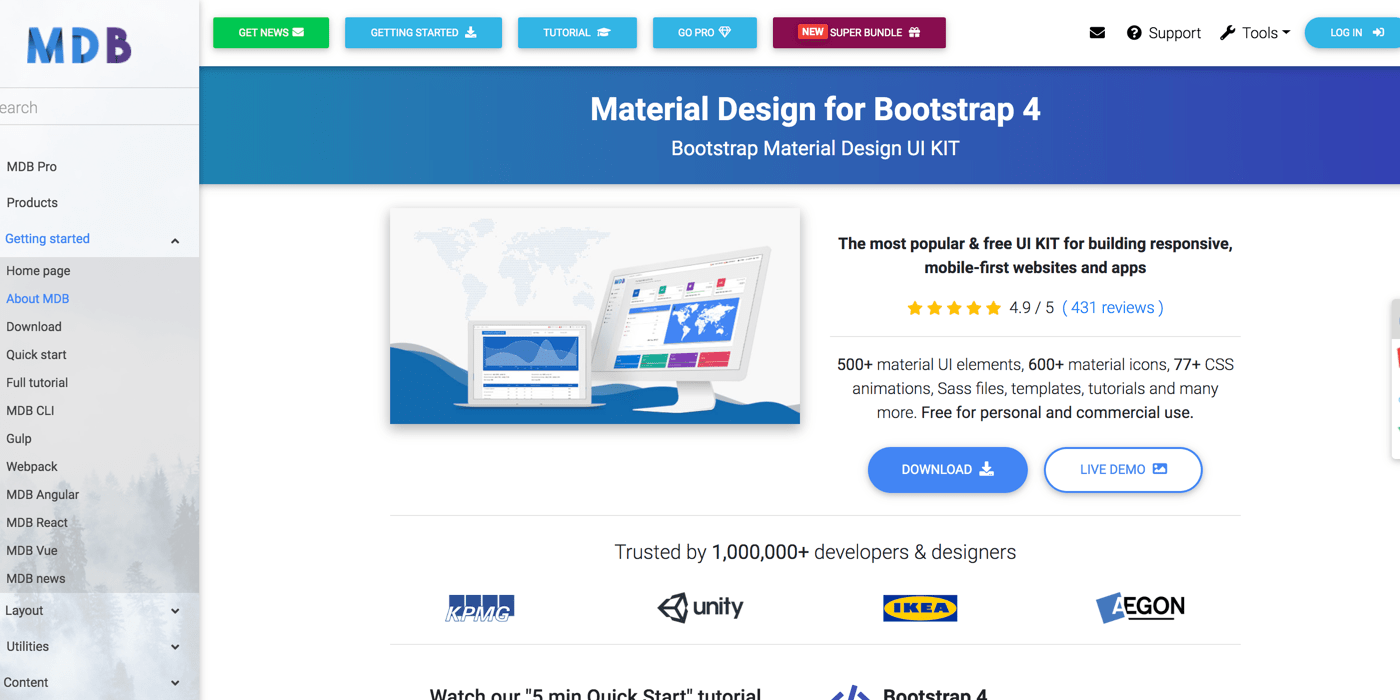Select Products in sidebar
Screen dimensions: 1400x700
[x=32, y=203]
